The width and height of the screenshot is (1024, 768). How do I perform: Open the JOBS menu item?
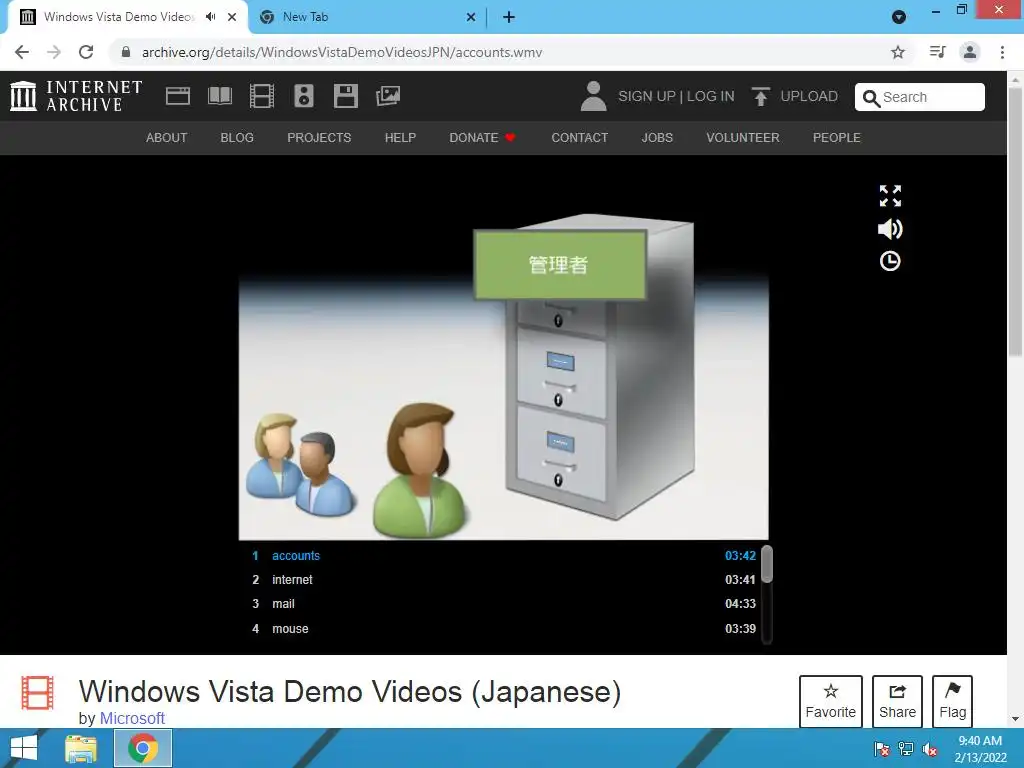657,138
